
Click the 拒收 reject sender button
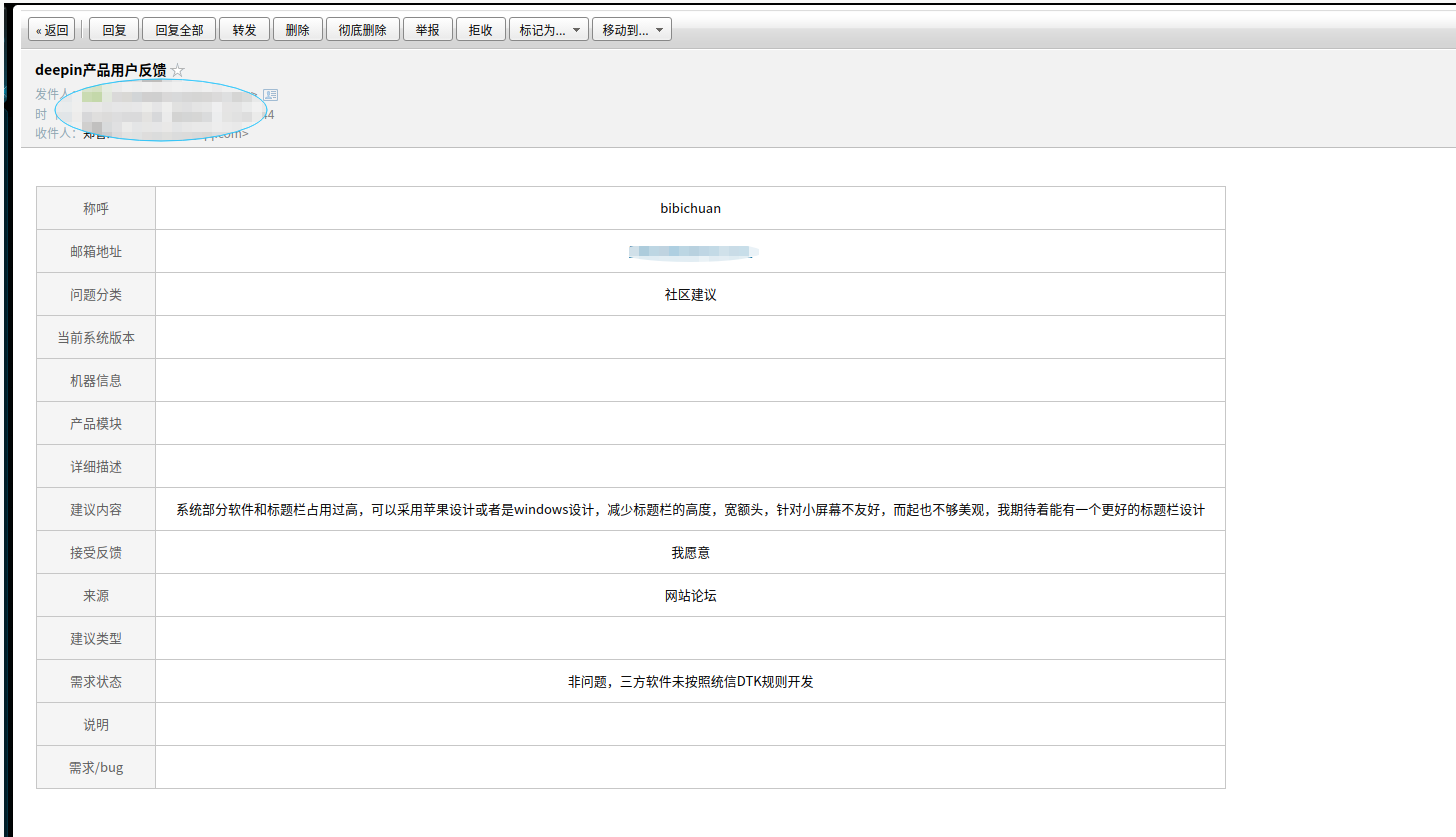(480, 29)
